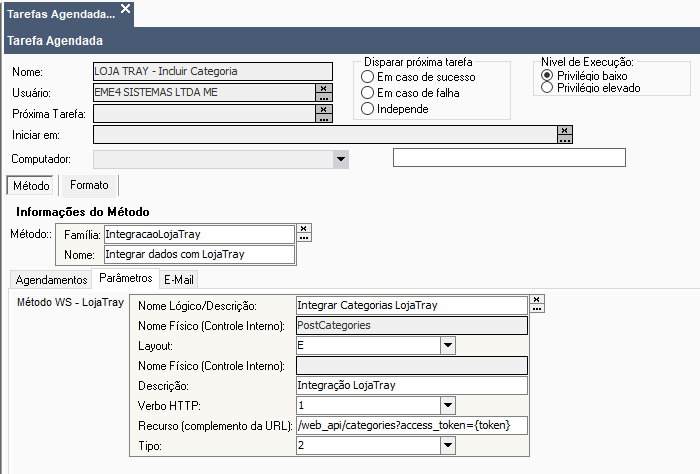Clear the Próxima Tarefa field with x icon
The height and width of the screenshot is (474, 700).
point(324,109)
